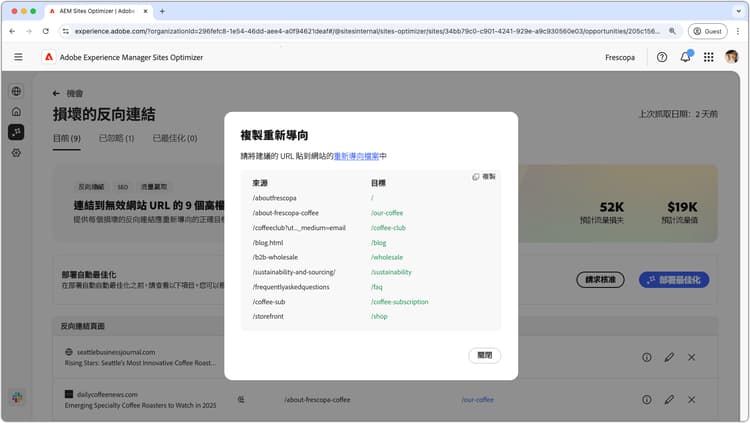
Task: Select the AEM Sites Optimizer browser tab
Action: pyautogui.click(x=99, y=11)
